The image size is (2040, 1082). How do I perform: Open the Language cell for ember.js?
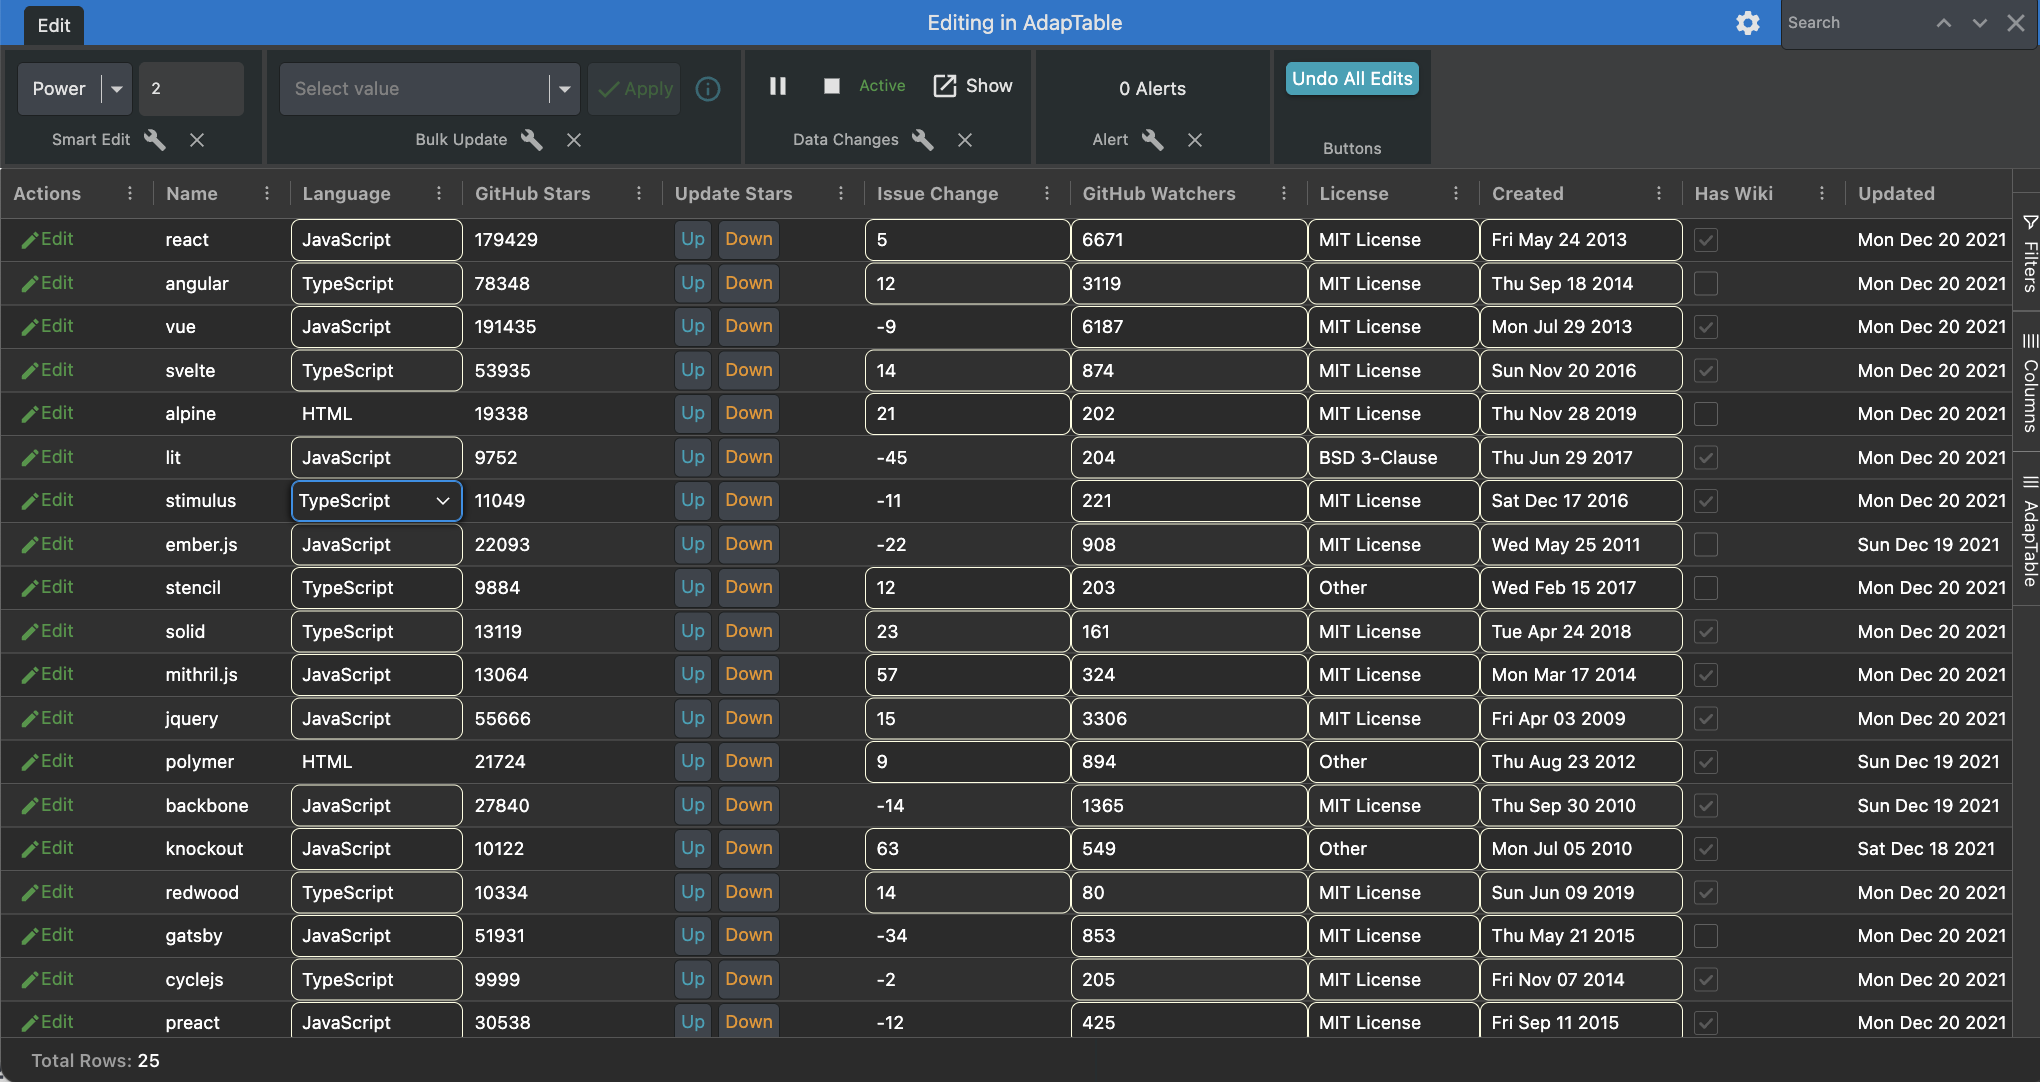[376, 544]
